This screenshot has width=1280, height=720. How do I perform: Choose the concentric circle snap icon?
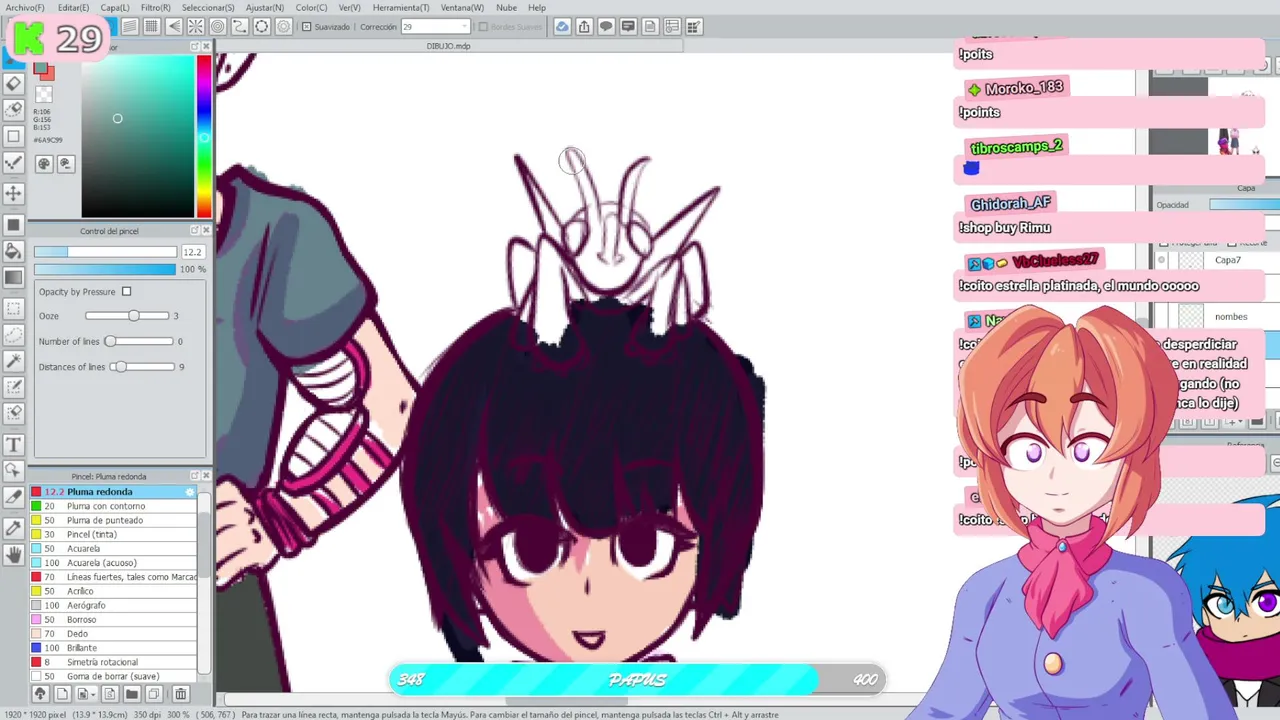[218, 27]
